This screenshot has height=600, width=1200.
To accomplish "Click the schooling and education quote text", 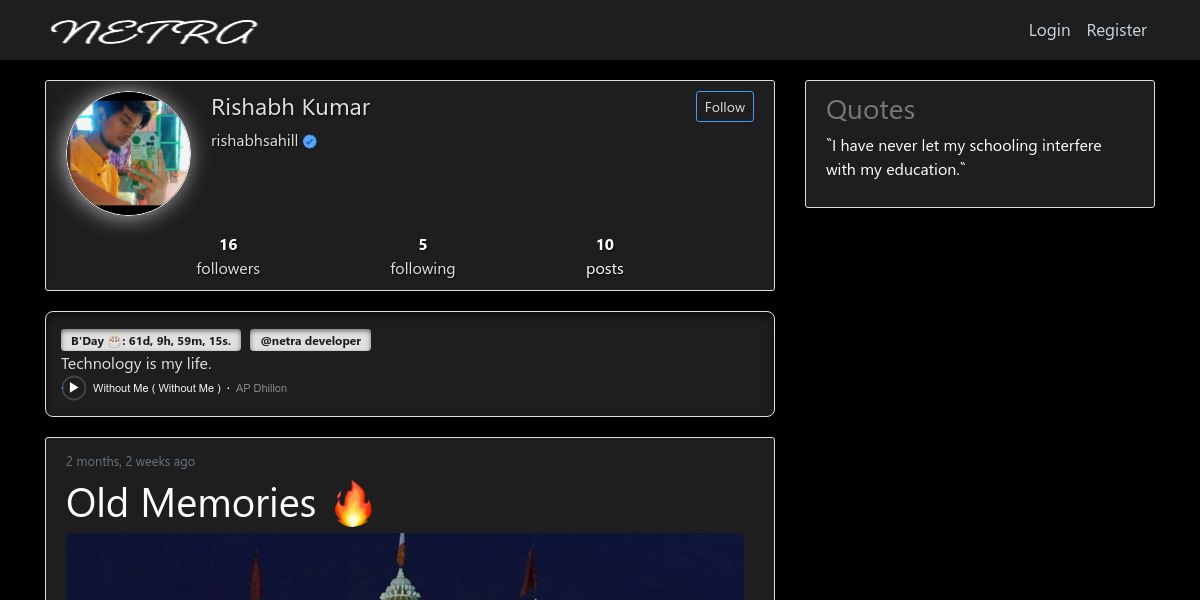I will (x=964, y=157).
